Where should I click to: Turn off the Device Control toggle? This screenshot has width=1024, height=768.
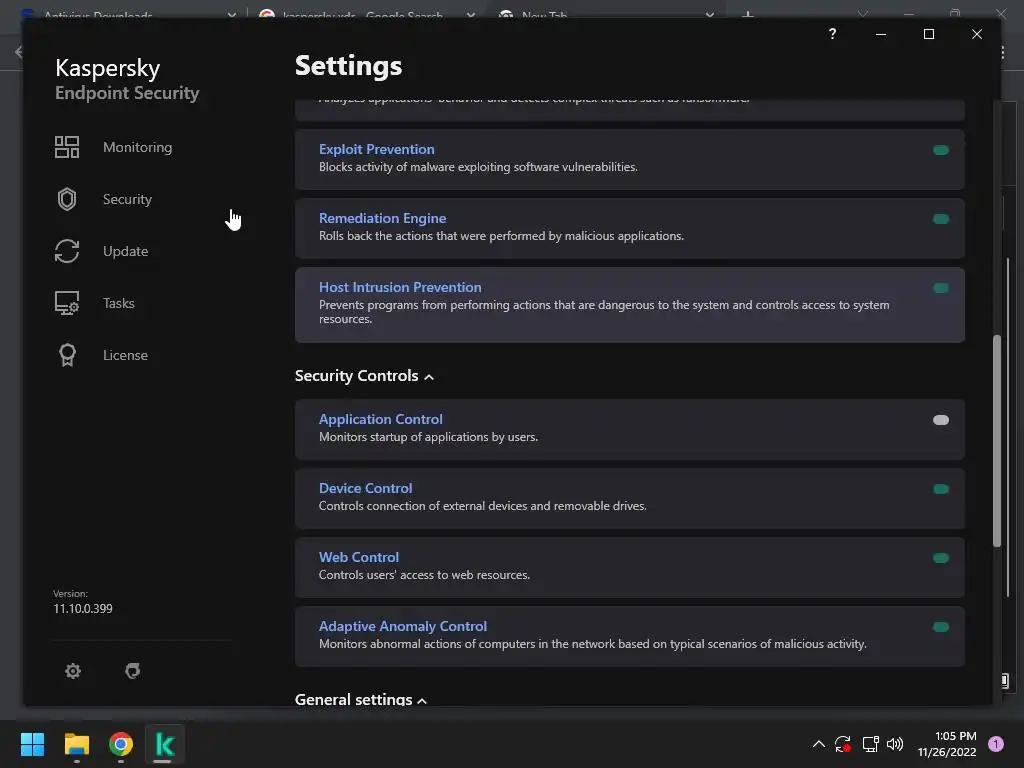point(940,489)
